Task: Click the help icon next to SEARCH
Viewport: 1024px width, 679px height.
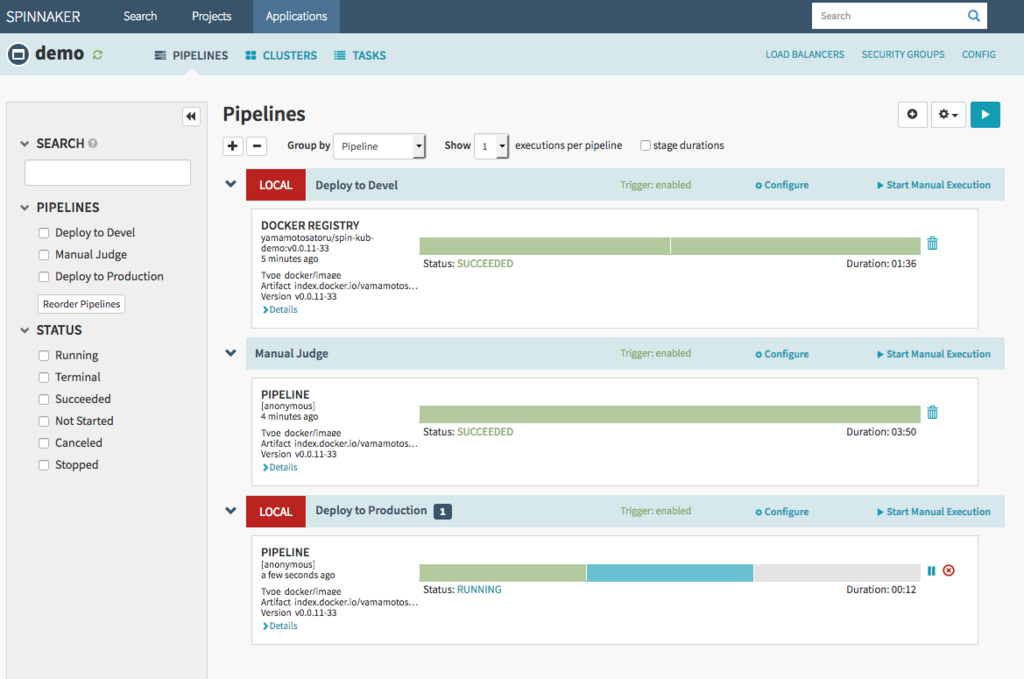Action: click(x=93, y=143)
